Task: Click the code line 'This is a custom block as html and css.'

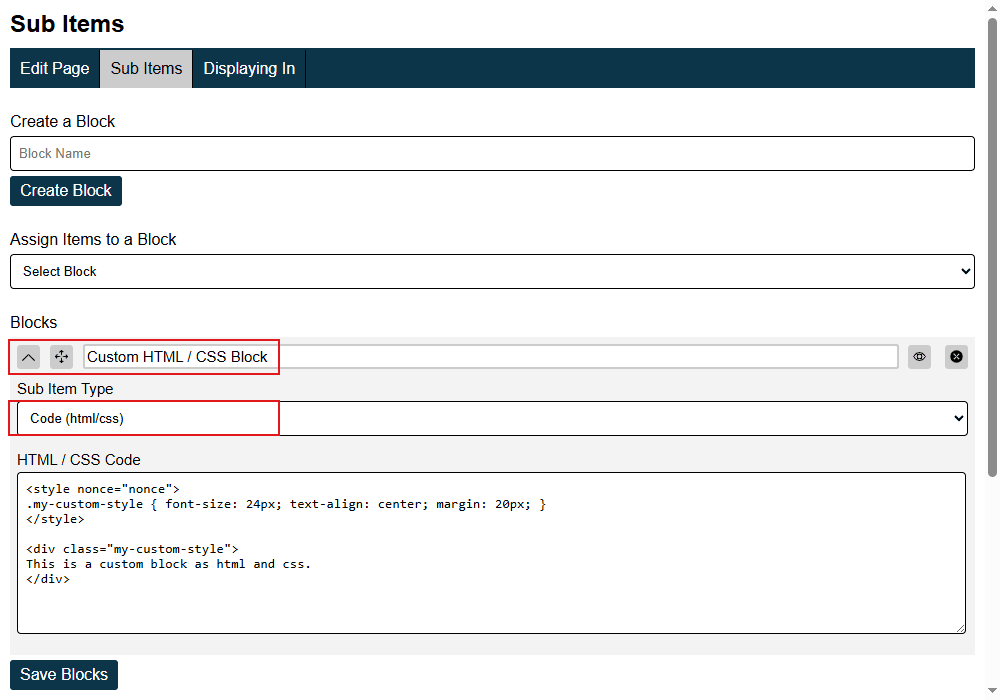Action: [x=168, y=564]
